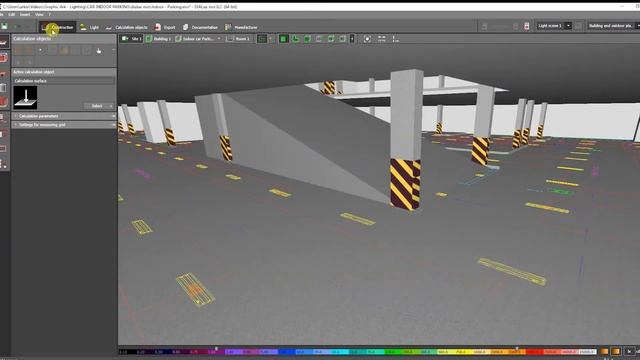Click the green segment of the false color scale

[x=392, y=352]
